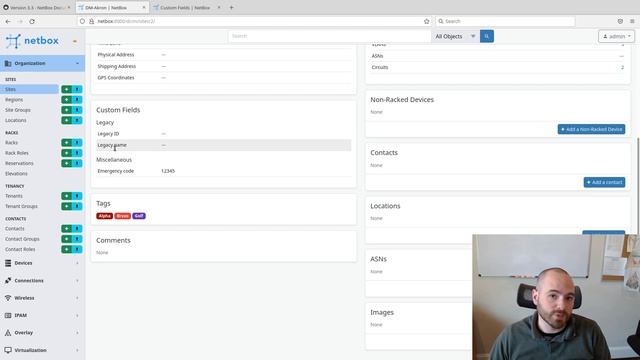This screenshot has width=640, height=360.
Task: Go back in browser history
Action: [x=8, y=21]
